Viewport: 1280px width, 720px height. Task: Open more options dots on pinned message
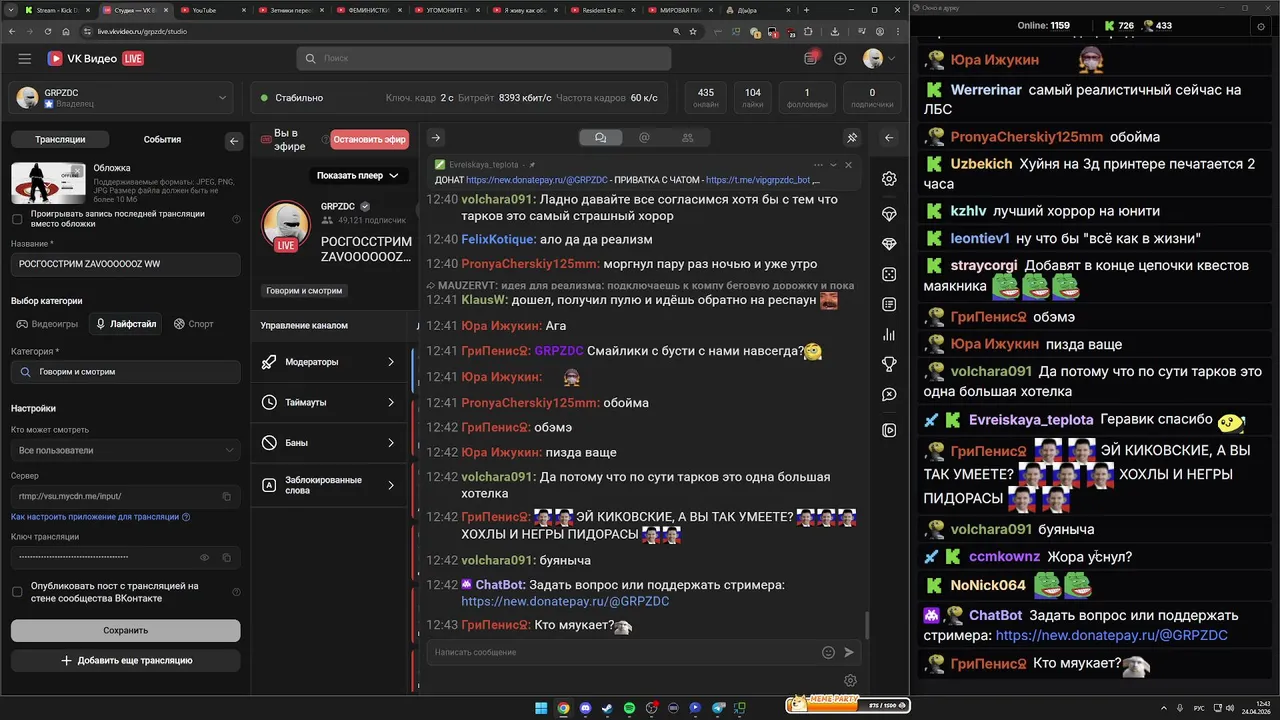click(x=818, y=165)
